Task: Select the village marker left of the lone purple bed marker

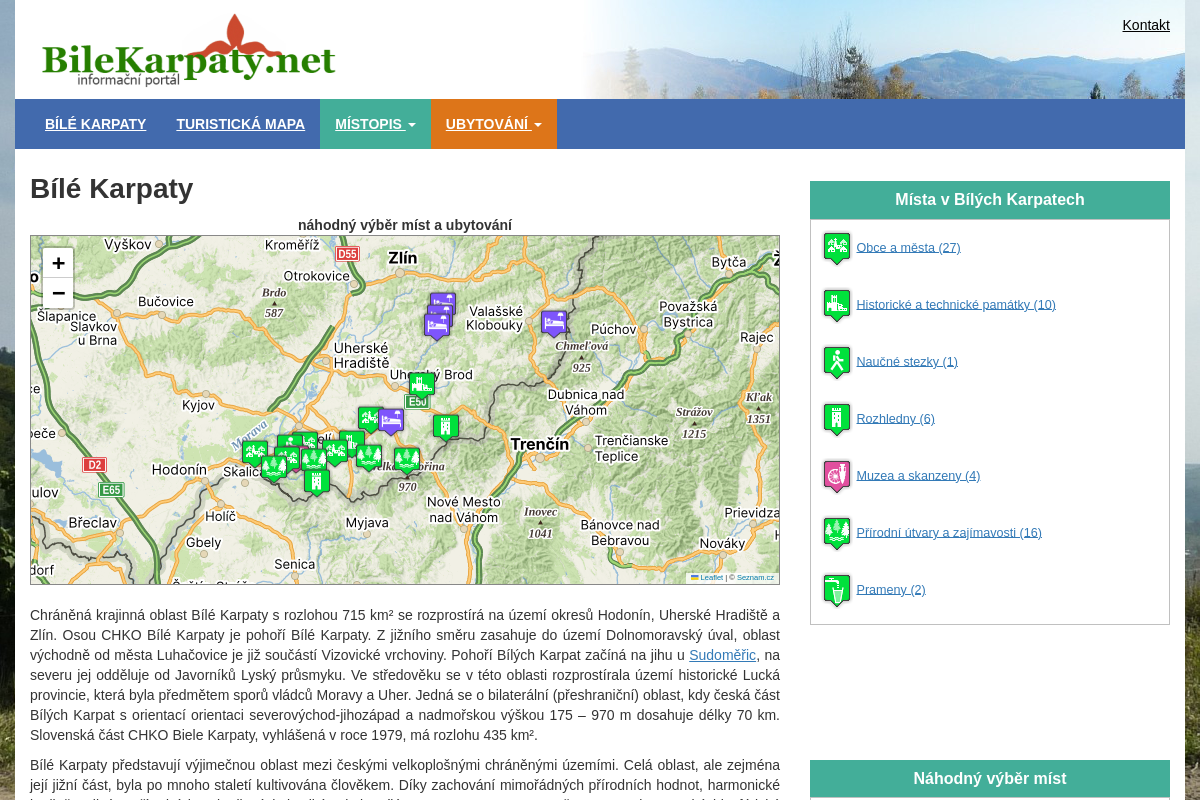Action: pos(370,419)
